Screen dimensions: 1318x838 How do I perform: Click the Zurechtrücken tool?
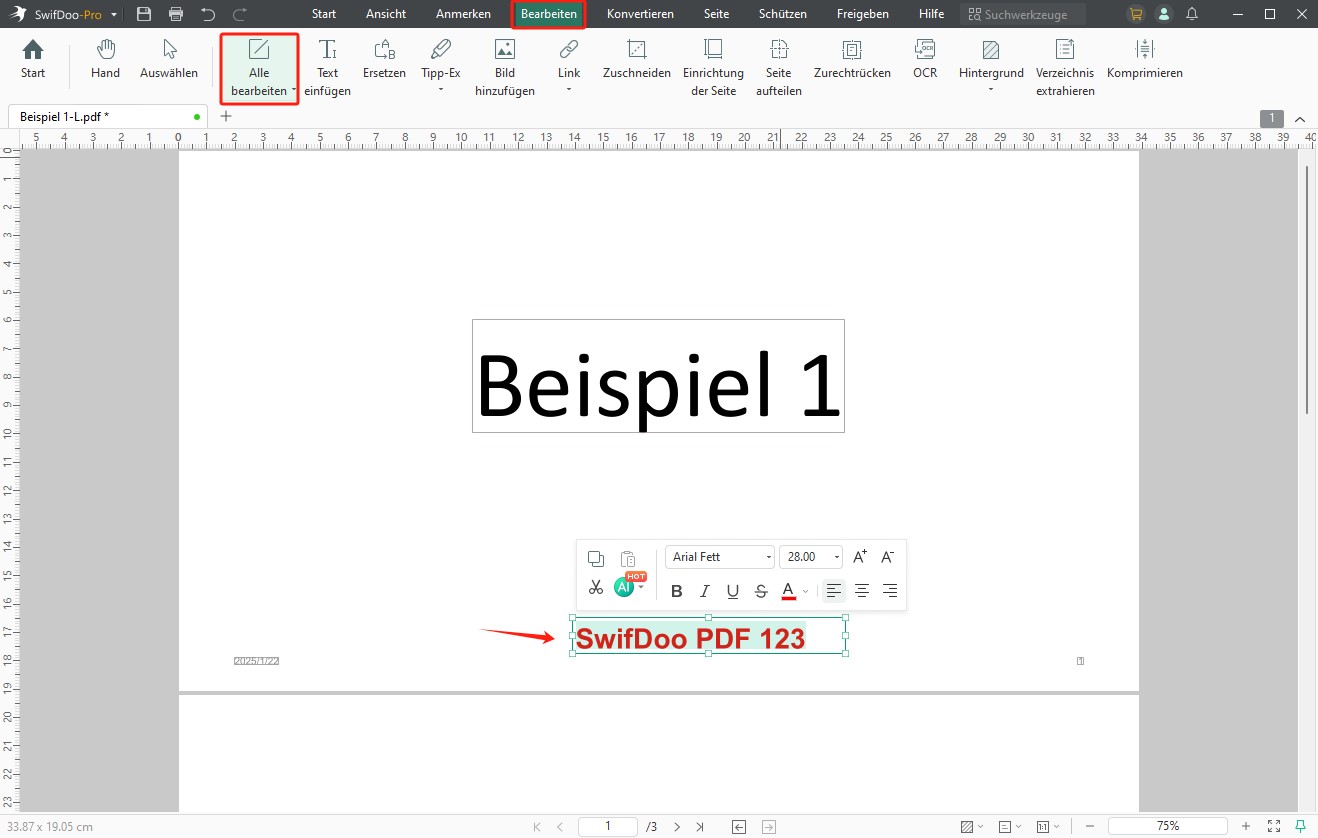coord(852,60)
